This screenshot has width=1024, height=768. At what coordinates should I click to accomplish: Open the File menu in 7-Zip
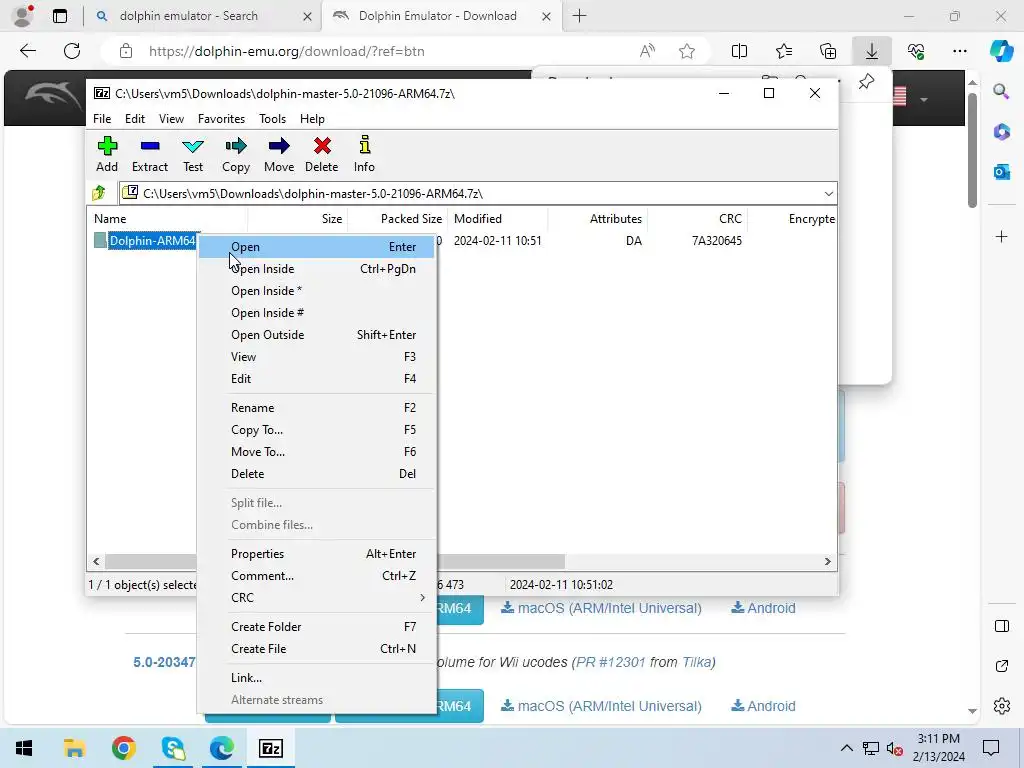point(102,119)
